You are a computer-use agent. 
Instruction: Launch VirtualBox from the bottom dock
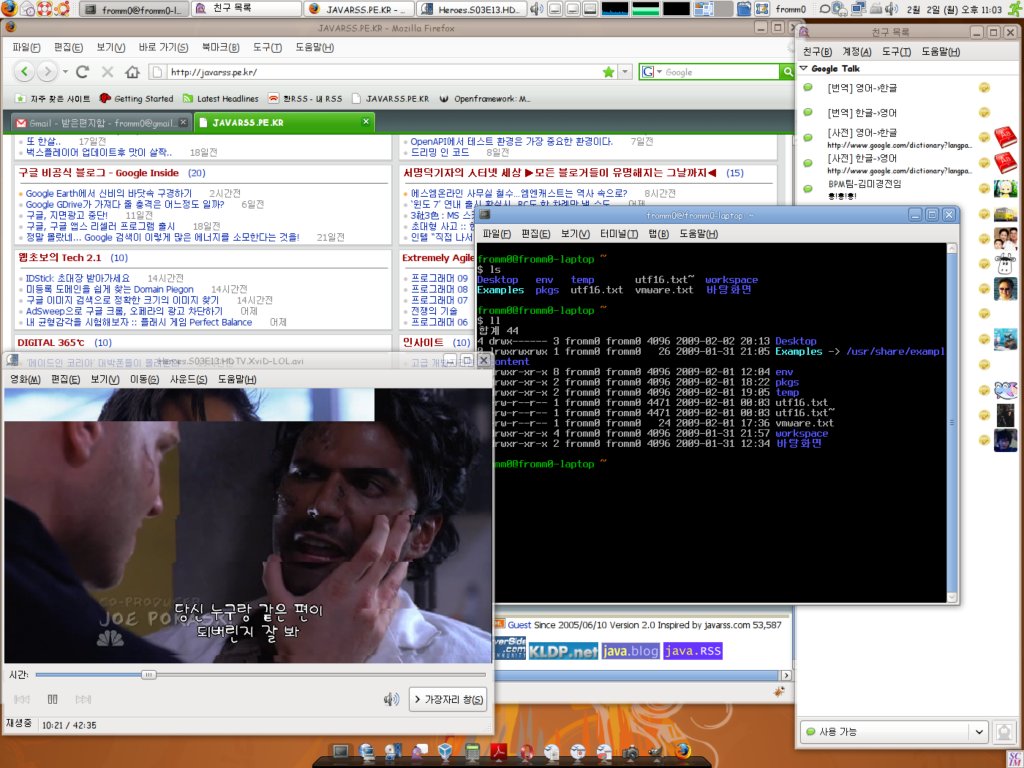445,752
